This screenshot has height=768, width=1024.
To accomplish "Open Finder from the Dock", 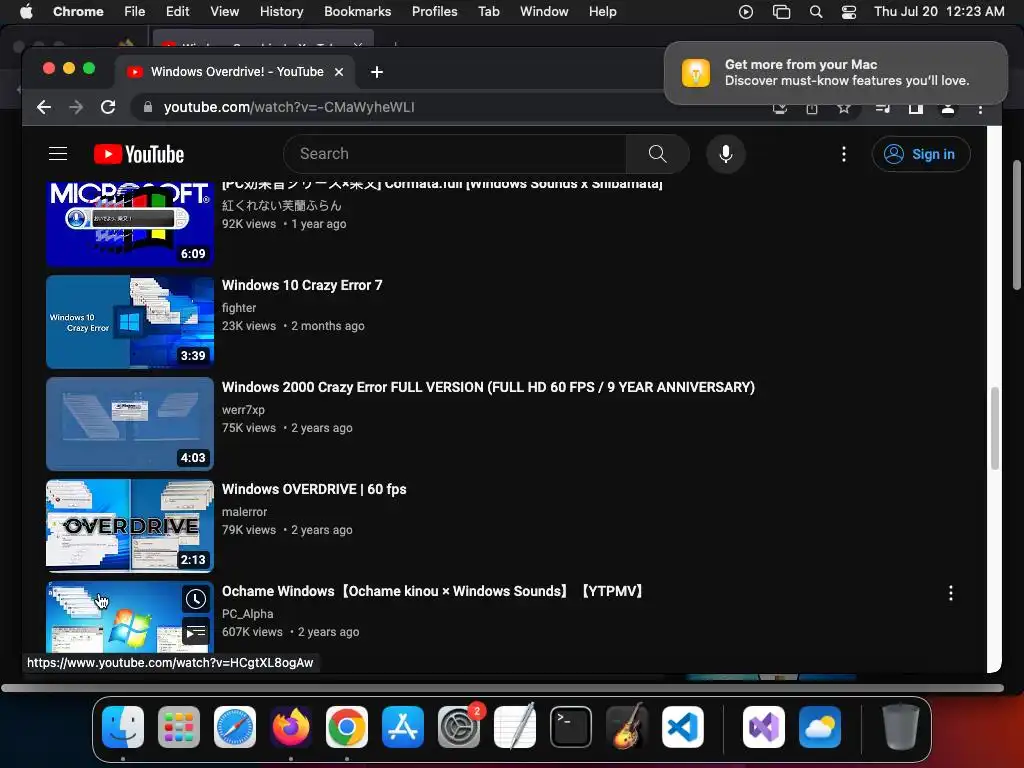I will (123, 727).
